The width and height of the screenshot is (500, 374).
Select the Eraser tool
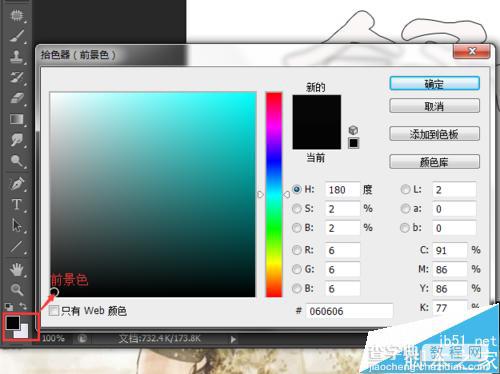17,98
